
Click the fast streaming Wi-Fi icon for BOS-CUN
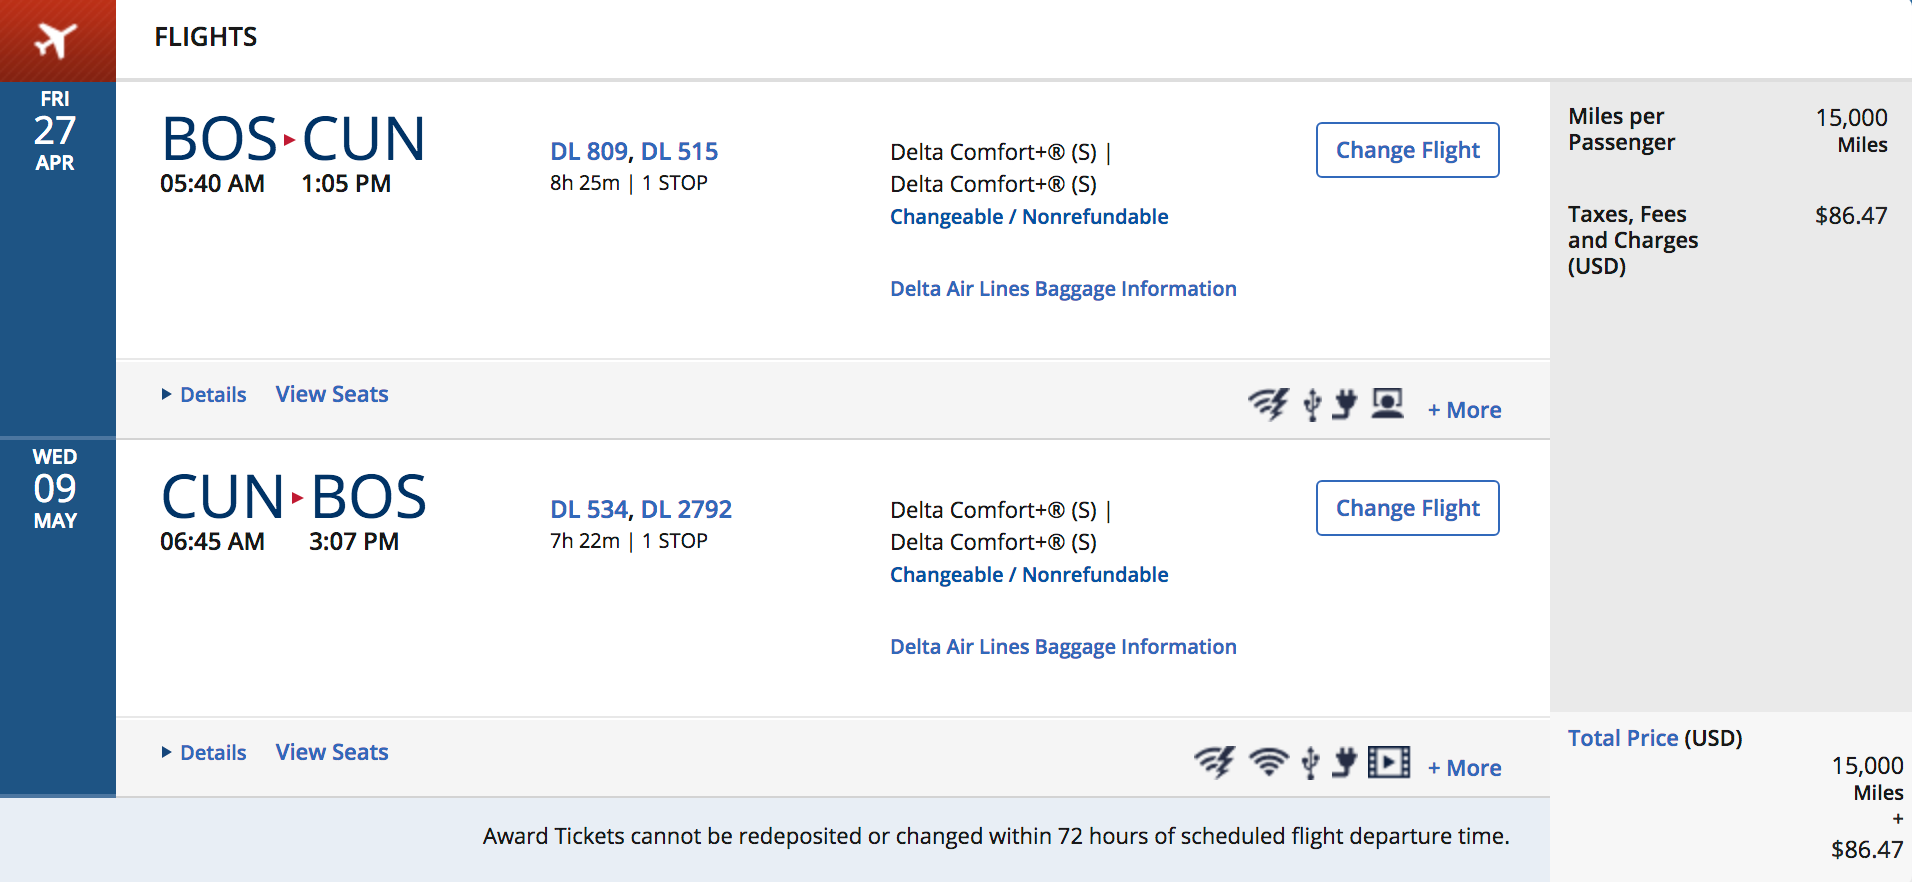1268,404
